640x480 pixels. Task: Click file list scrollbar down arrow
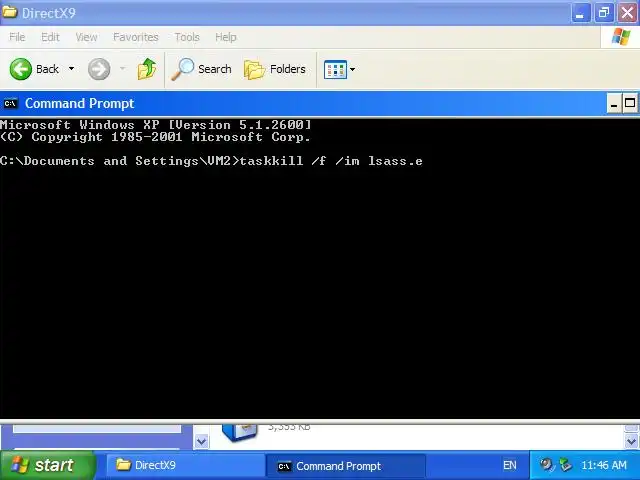(631, 441)
